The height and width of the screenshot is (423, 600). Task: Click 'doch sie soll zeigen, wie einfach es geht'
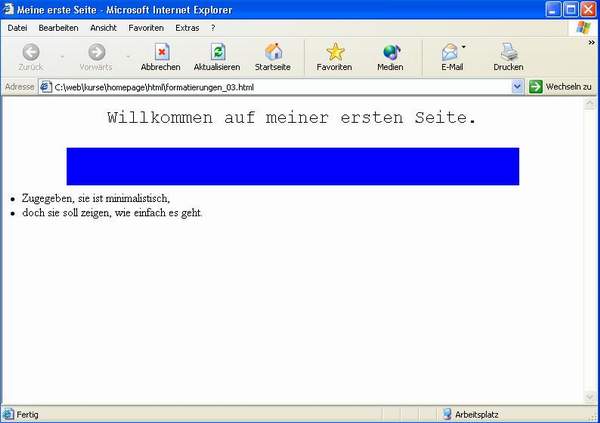[x=112, y=213]
